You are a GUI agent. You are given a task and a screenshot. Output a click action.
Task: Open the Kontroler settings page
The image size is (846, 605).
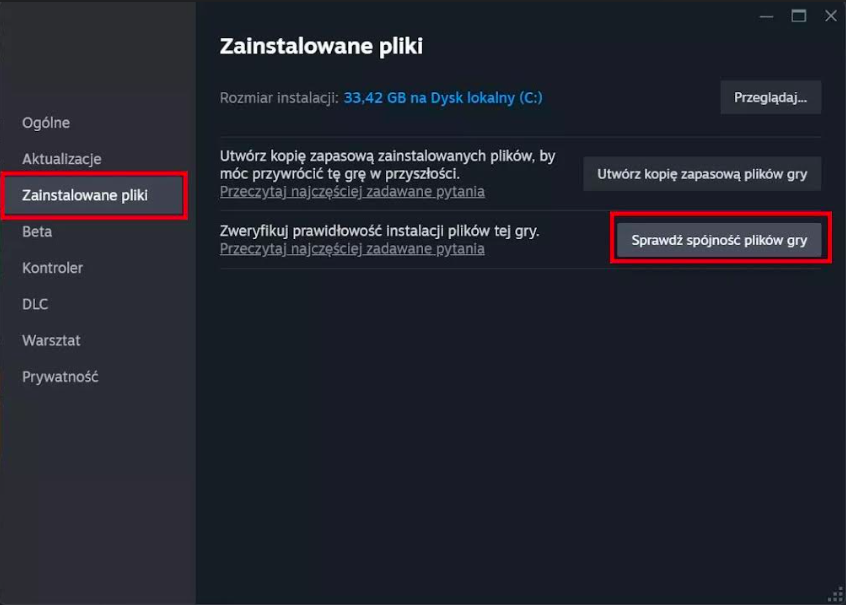point(52,268)
